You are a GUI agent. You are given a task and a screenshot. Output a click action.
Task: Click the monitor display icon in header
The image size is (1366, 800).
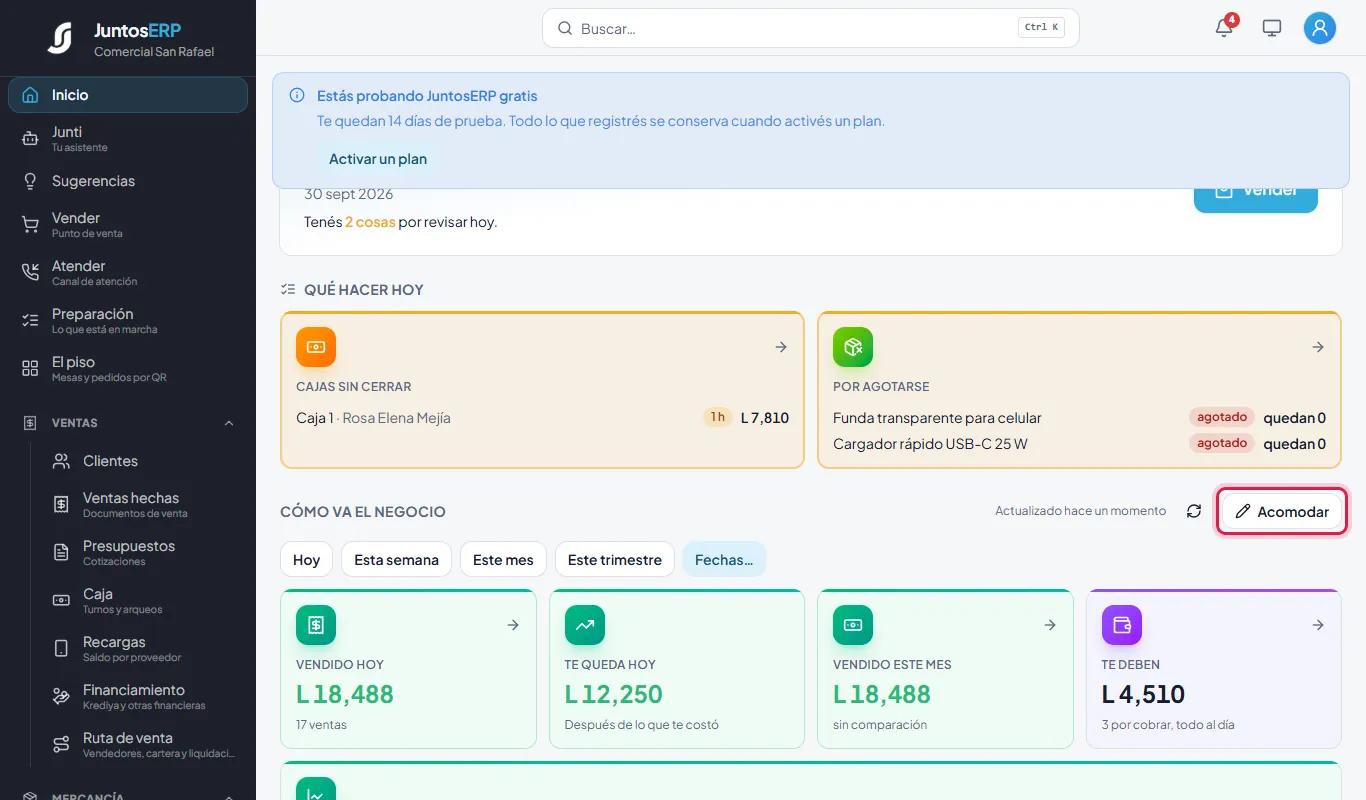pos(1272,28)
